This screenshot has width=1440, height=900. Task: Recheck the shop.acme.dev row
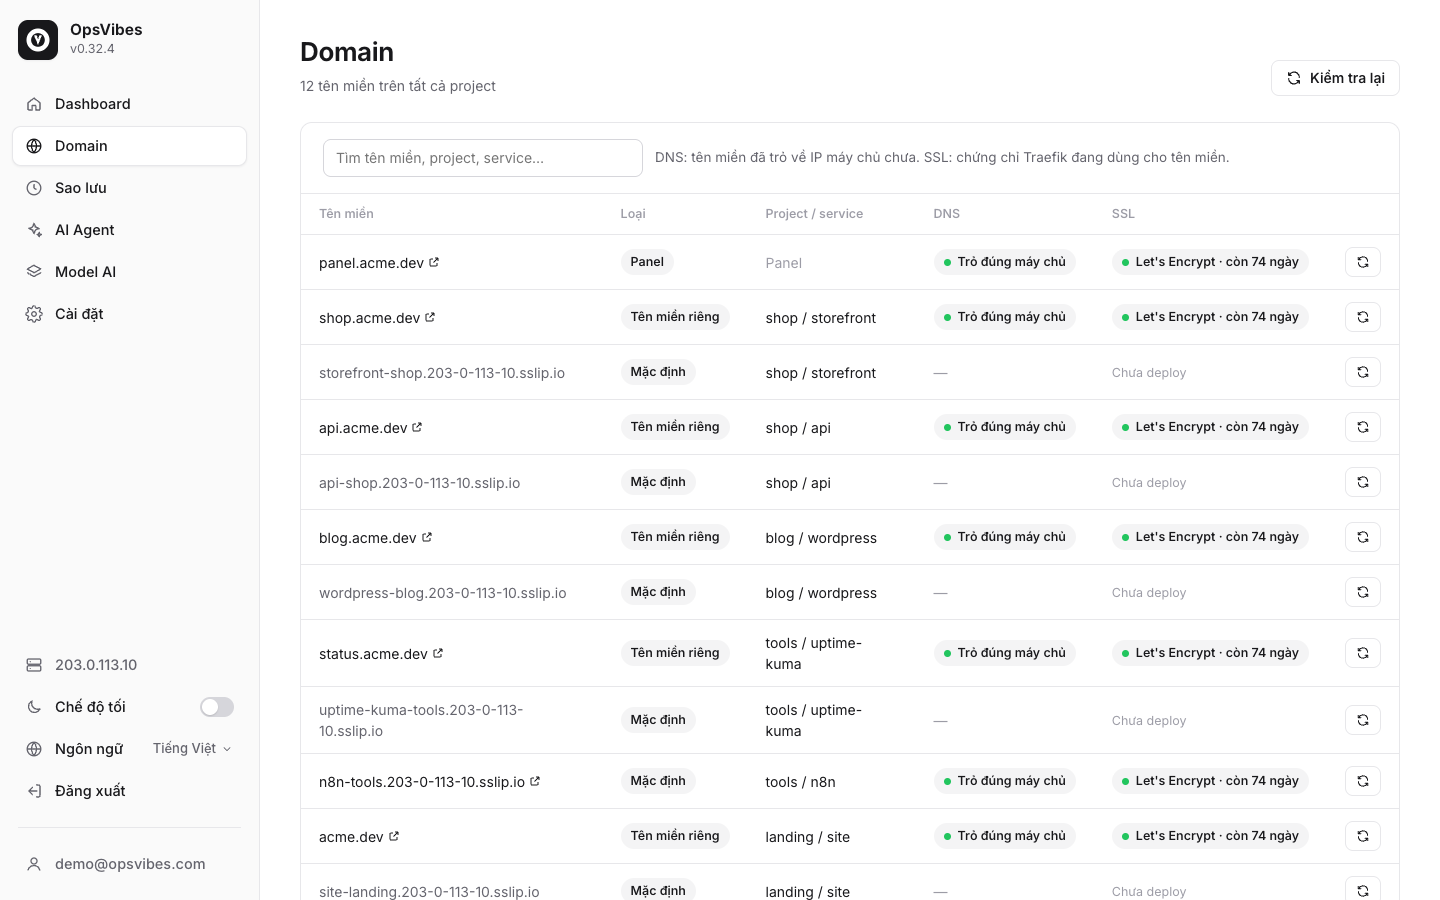tap(1363, 317)
